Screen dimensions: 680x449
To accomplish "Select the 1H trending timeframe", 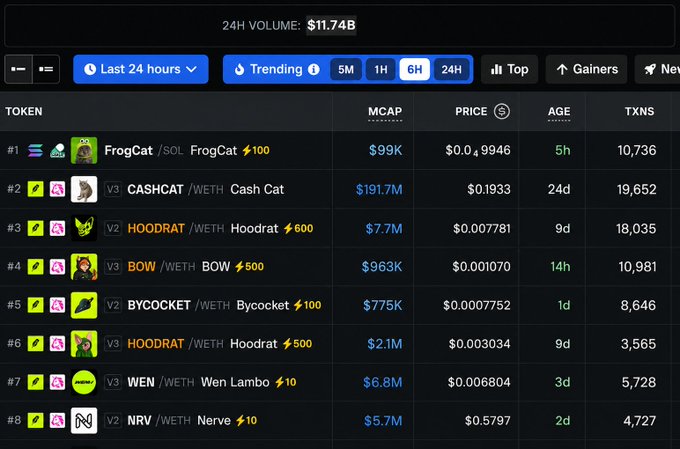I will tap(380, 69).
